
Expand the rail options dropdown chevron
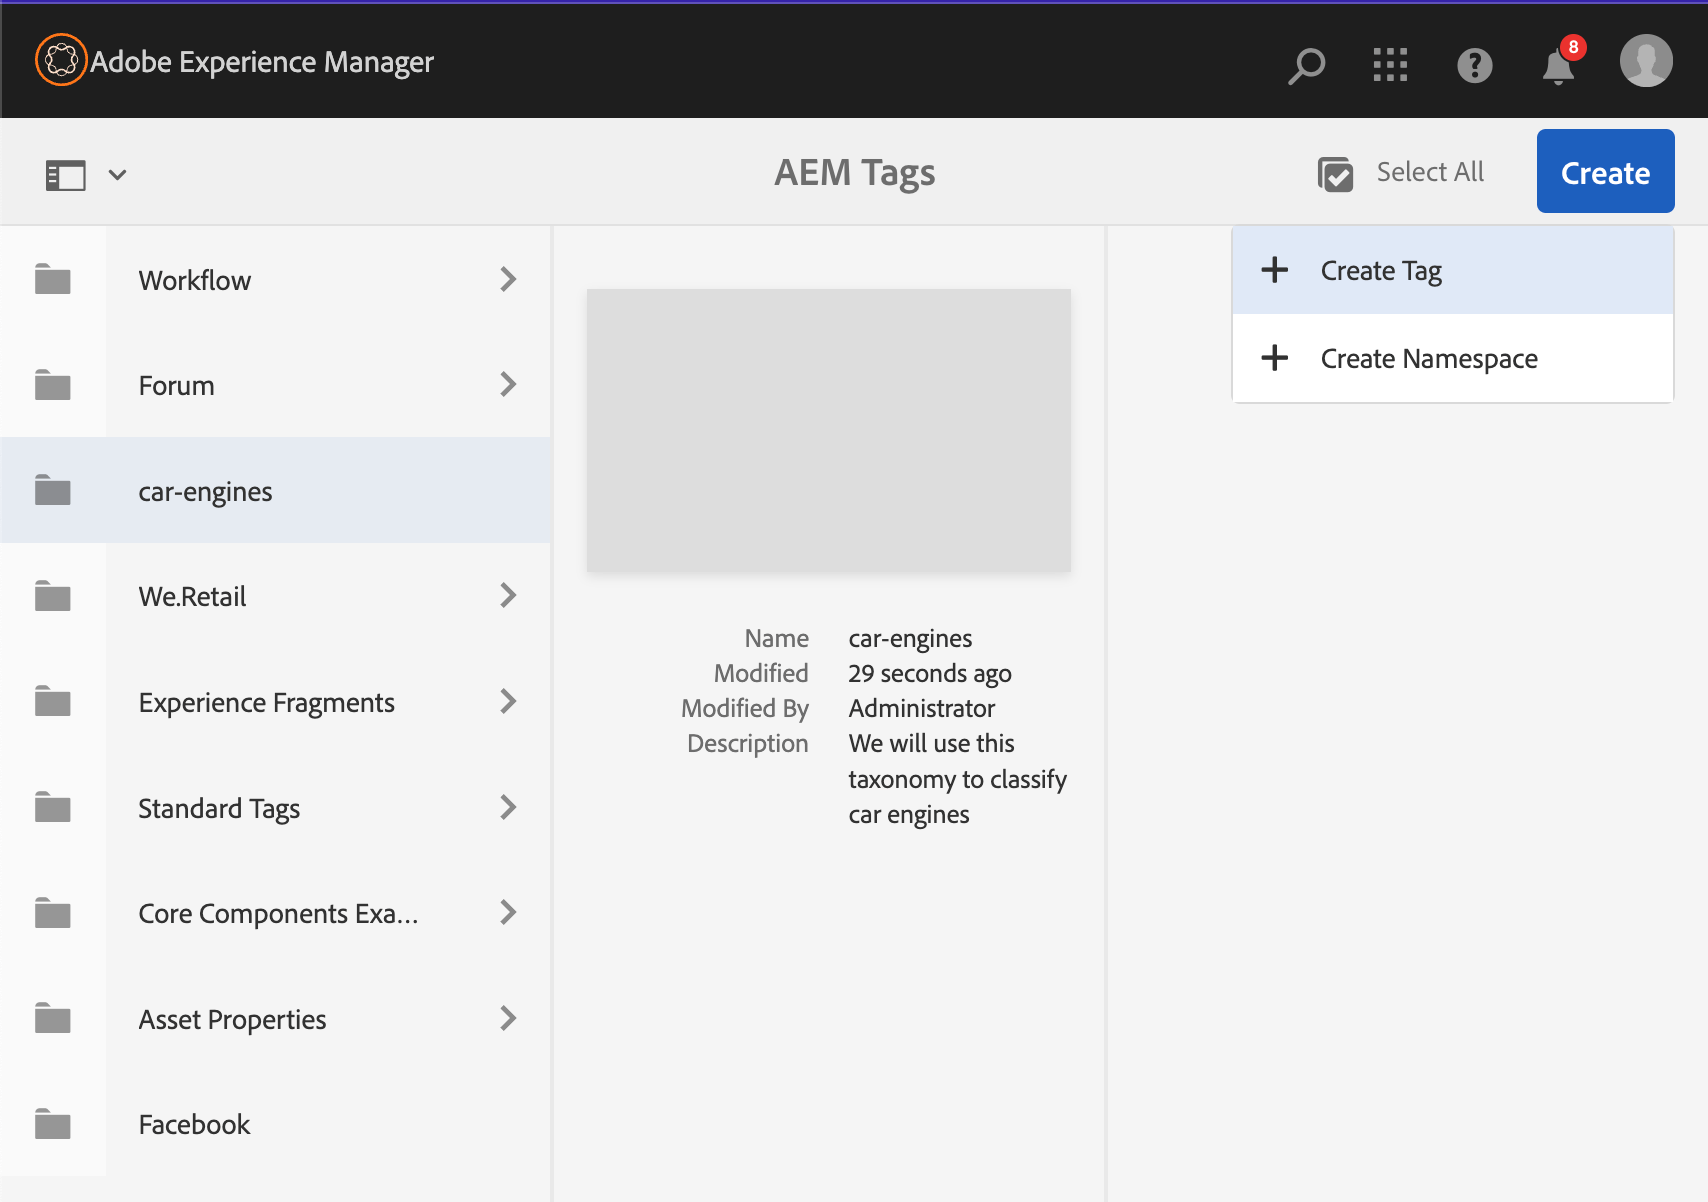117,175
